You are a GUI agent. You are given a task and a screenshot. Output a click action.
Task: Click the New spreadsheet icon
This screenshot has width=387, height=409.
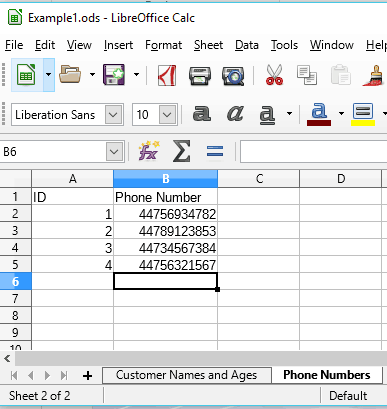tap(27, 75)
